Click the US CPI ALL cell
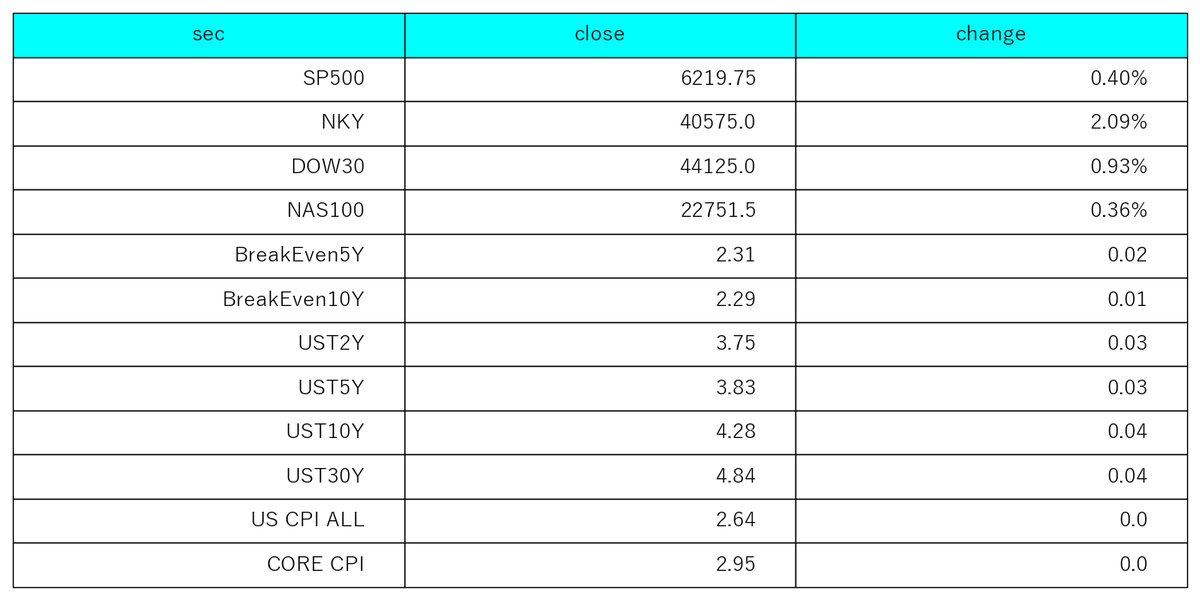The image size is (1200, 600). point(209,520)
